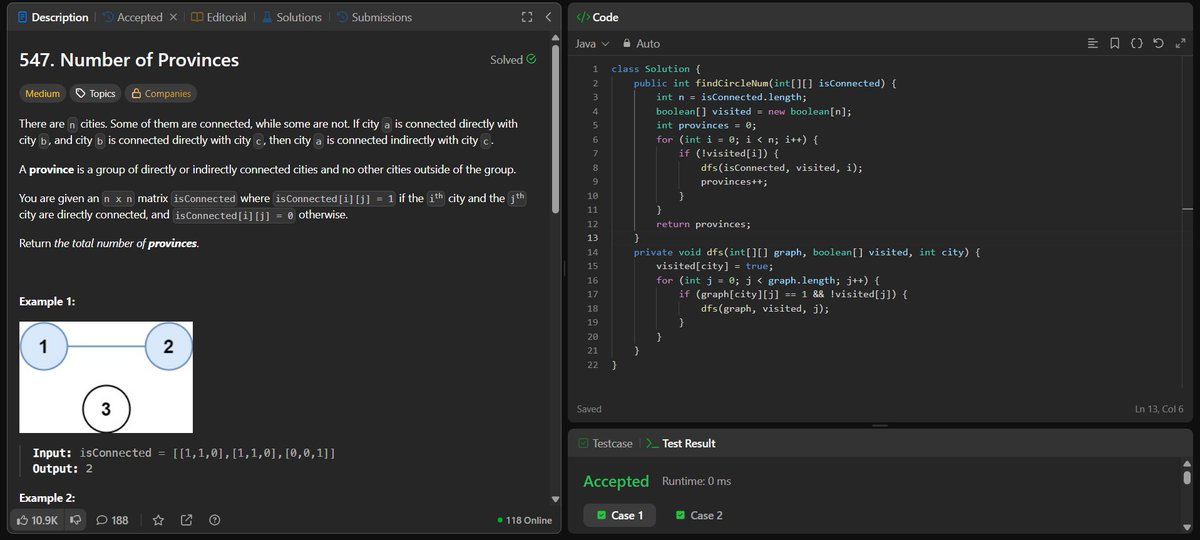Viewport: 1200px width, 540px height.
Task: Select the Case 2 result
Action: point(699,515)
